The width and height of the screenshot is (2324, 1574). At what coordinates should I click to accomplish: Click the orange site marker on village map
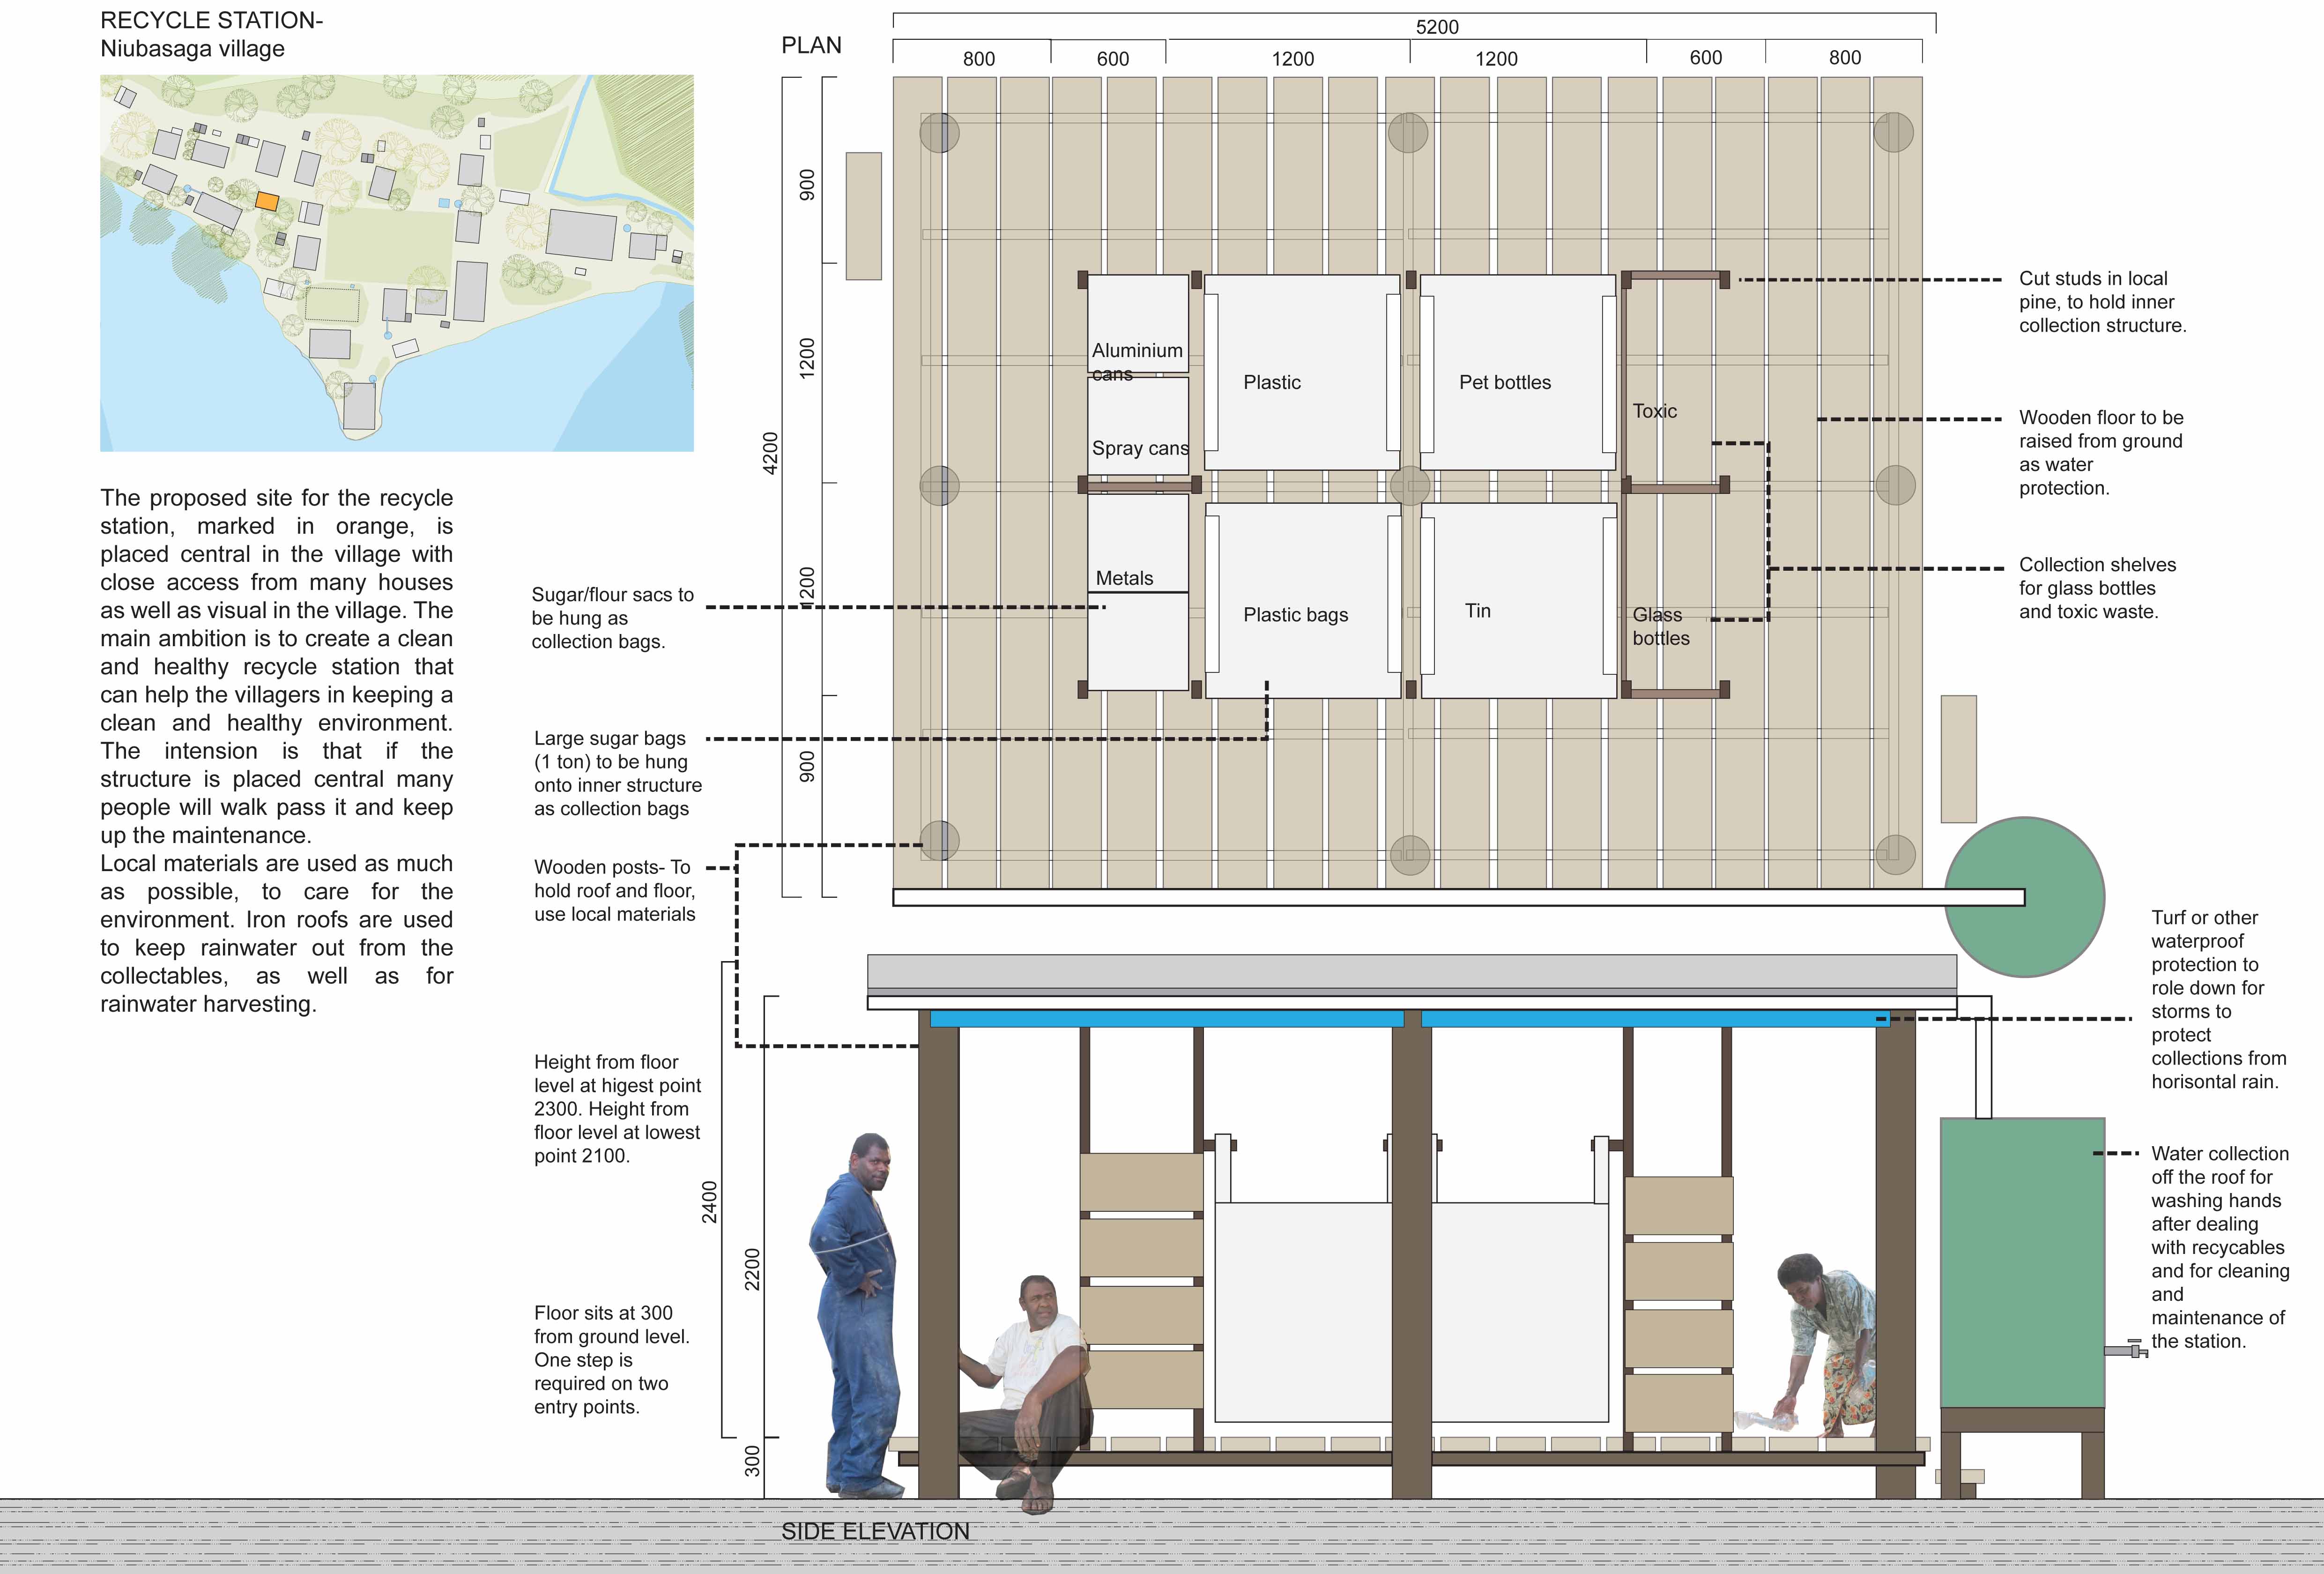(267, 201)
